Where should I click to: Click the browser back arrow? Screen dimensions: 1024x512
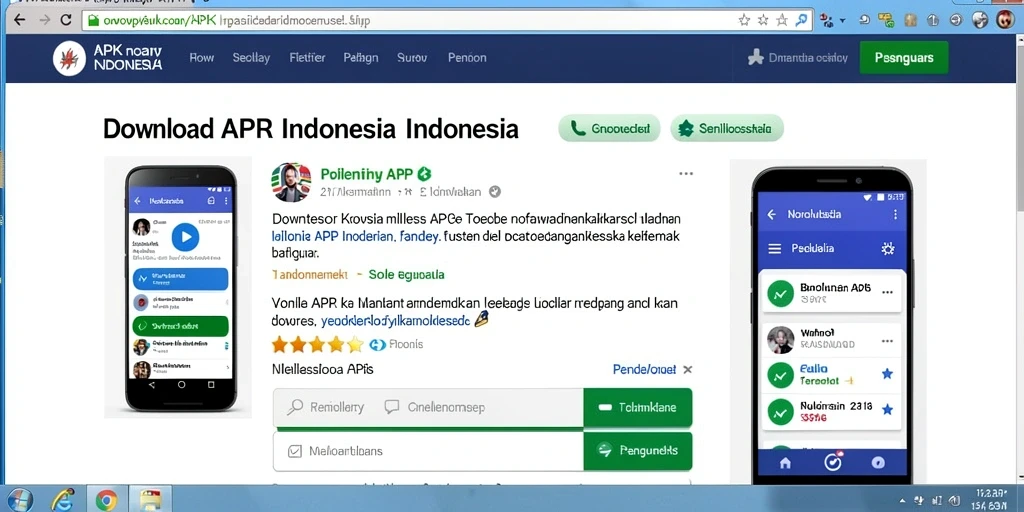coord(20,20)
